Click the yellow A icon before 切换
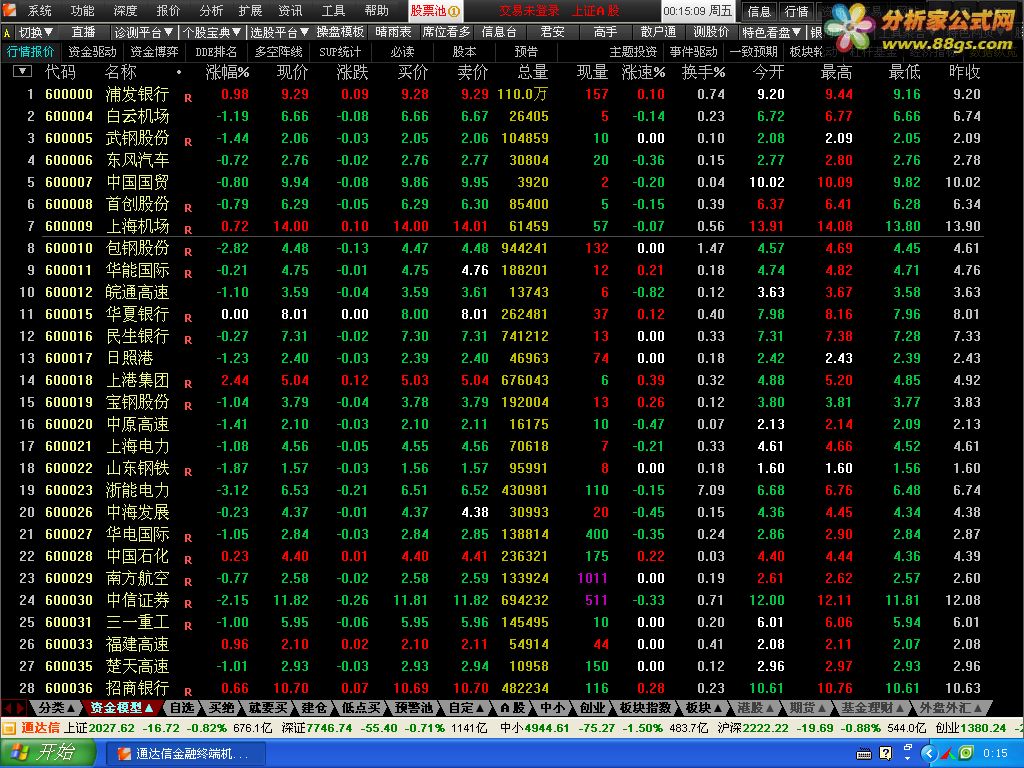Screen dimensions: 1024x768 [x=7, y=33]
